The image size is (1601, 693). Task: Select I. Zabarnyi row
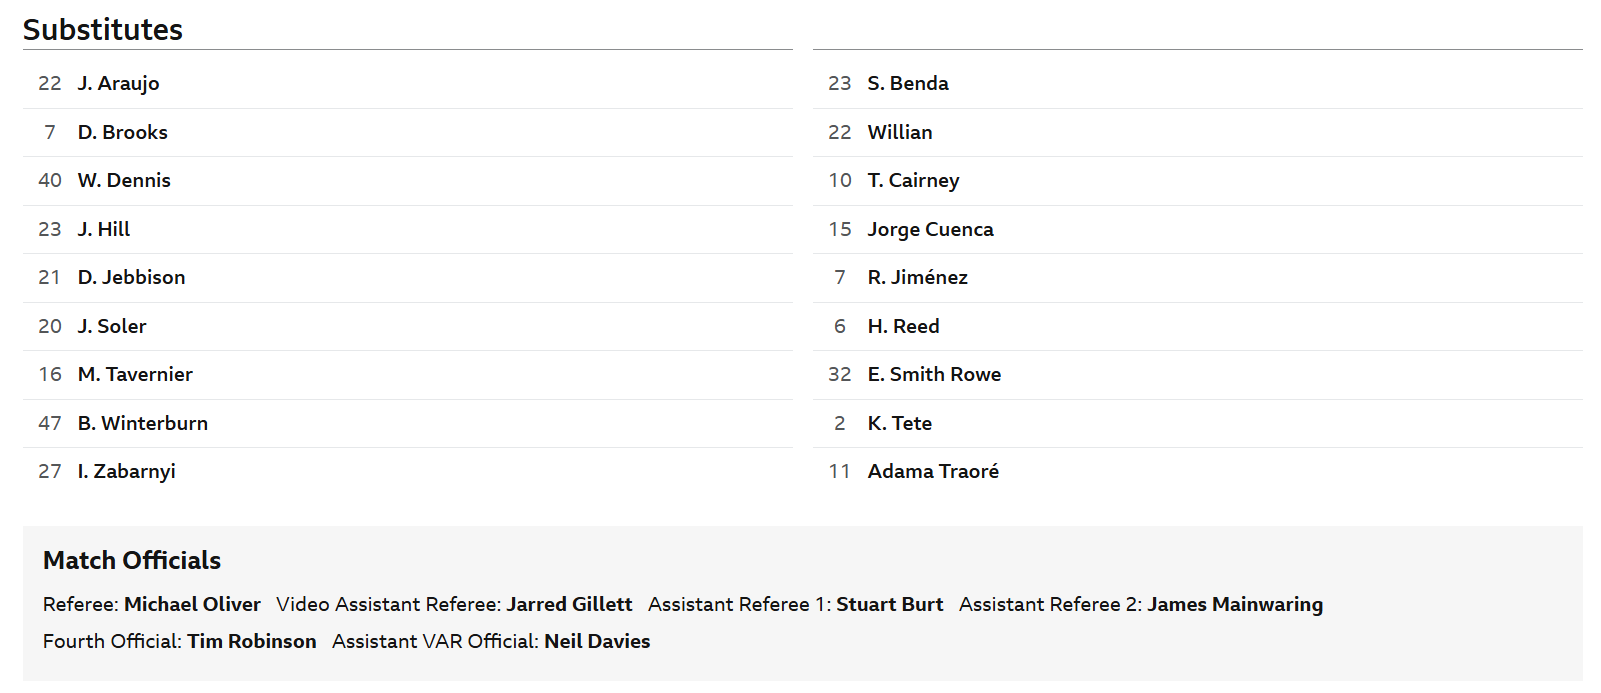[x=126, y=471]
